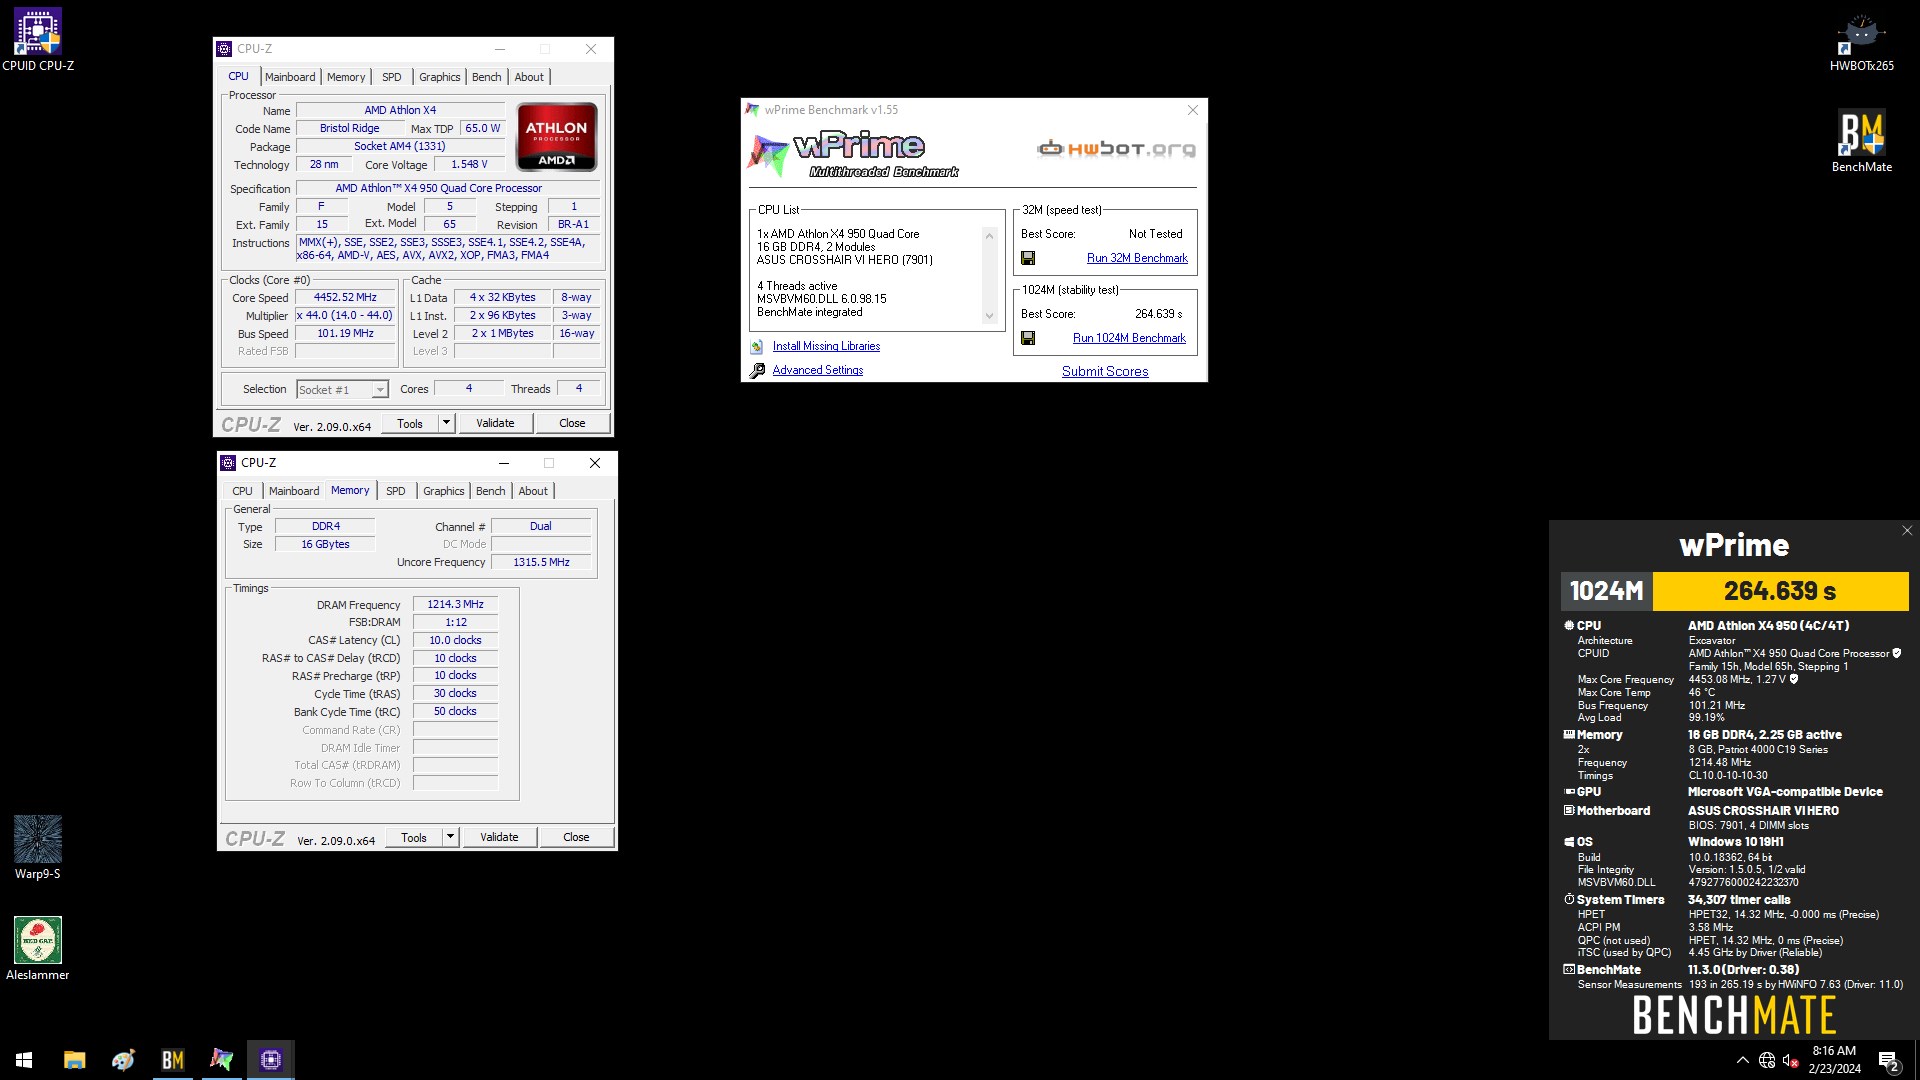Click the 264.639 s result in BenchMate
Screen dimensions: 1920x1080
click(1780, 591)
